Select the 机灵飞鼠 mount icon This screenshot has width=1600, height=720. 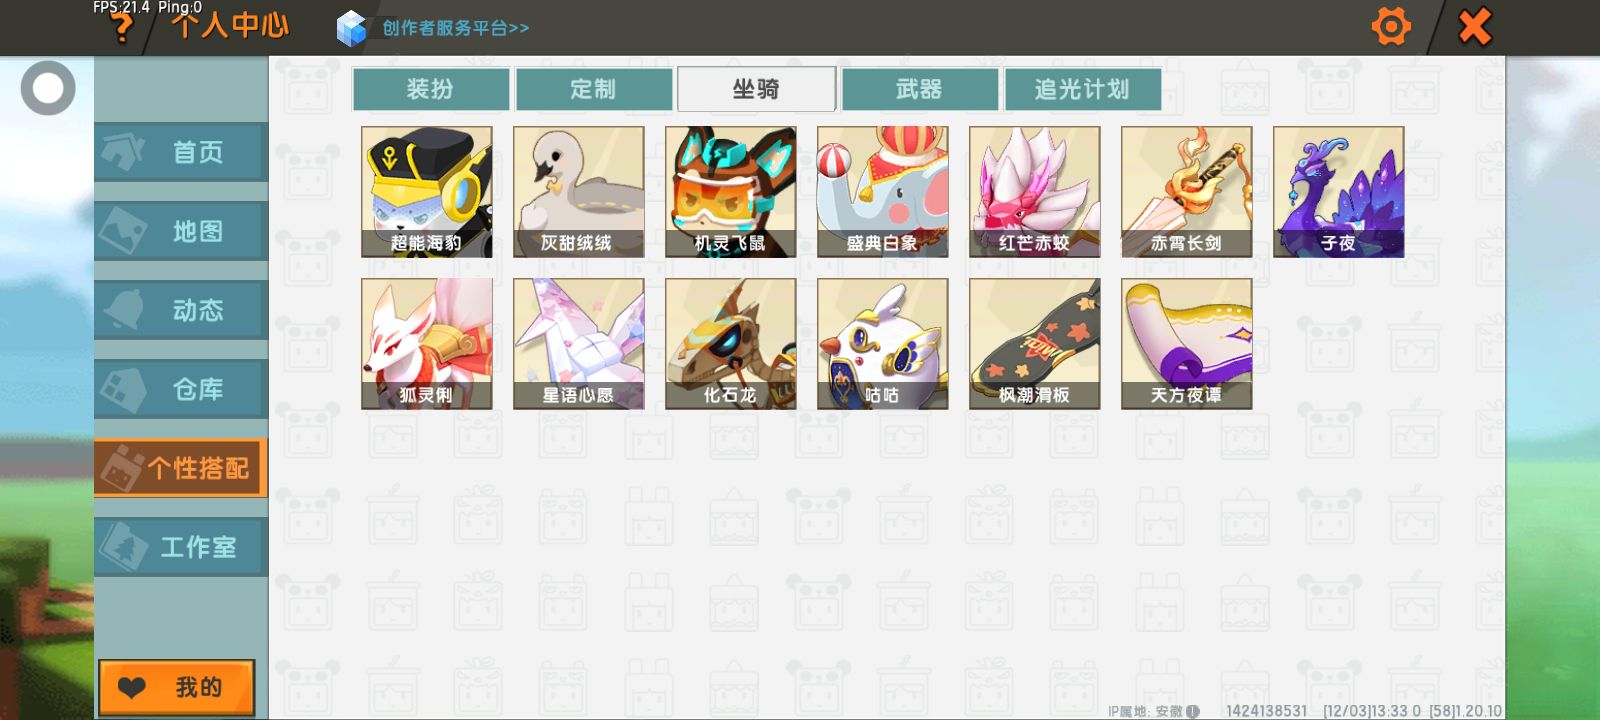(x=731, y=192)
